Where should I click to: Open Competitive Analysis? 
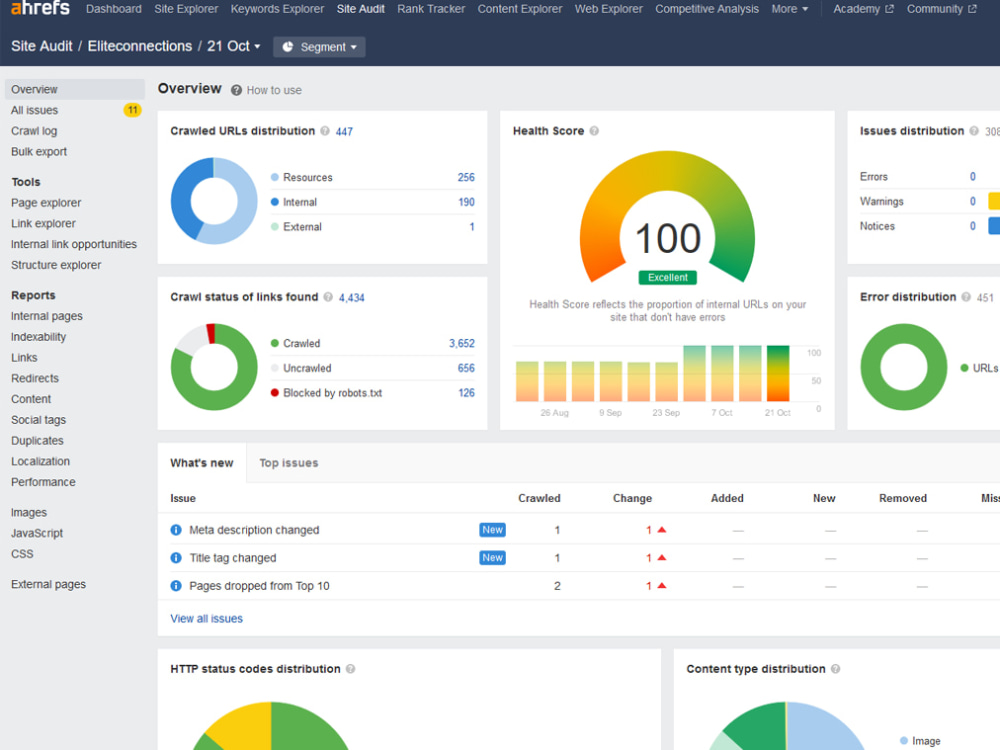pos(707,9)
